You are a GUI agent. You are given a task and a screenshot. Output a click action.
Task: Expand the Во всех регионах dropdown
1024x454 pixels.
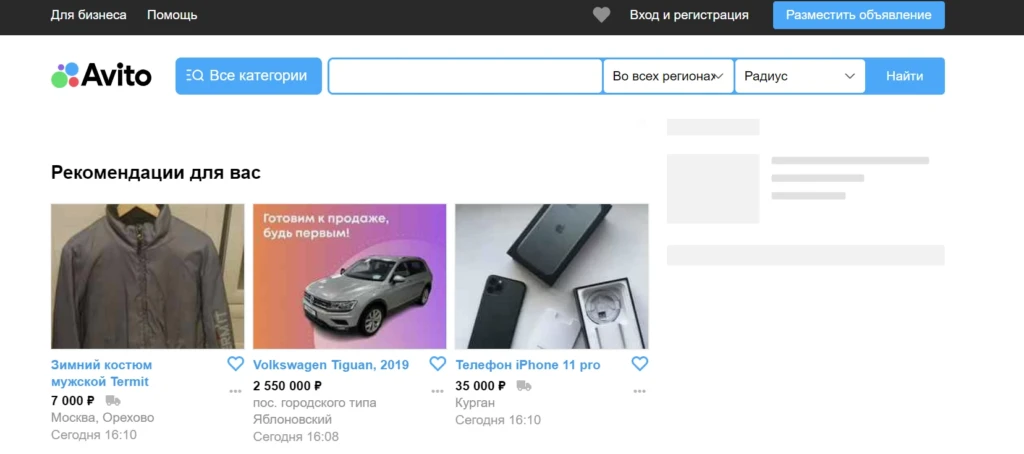point(668,76)
